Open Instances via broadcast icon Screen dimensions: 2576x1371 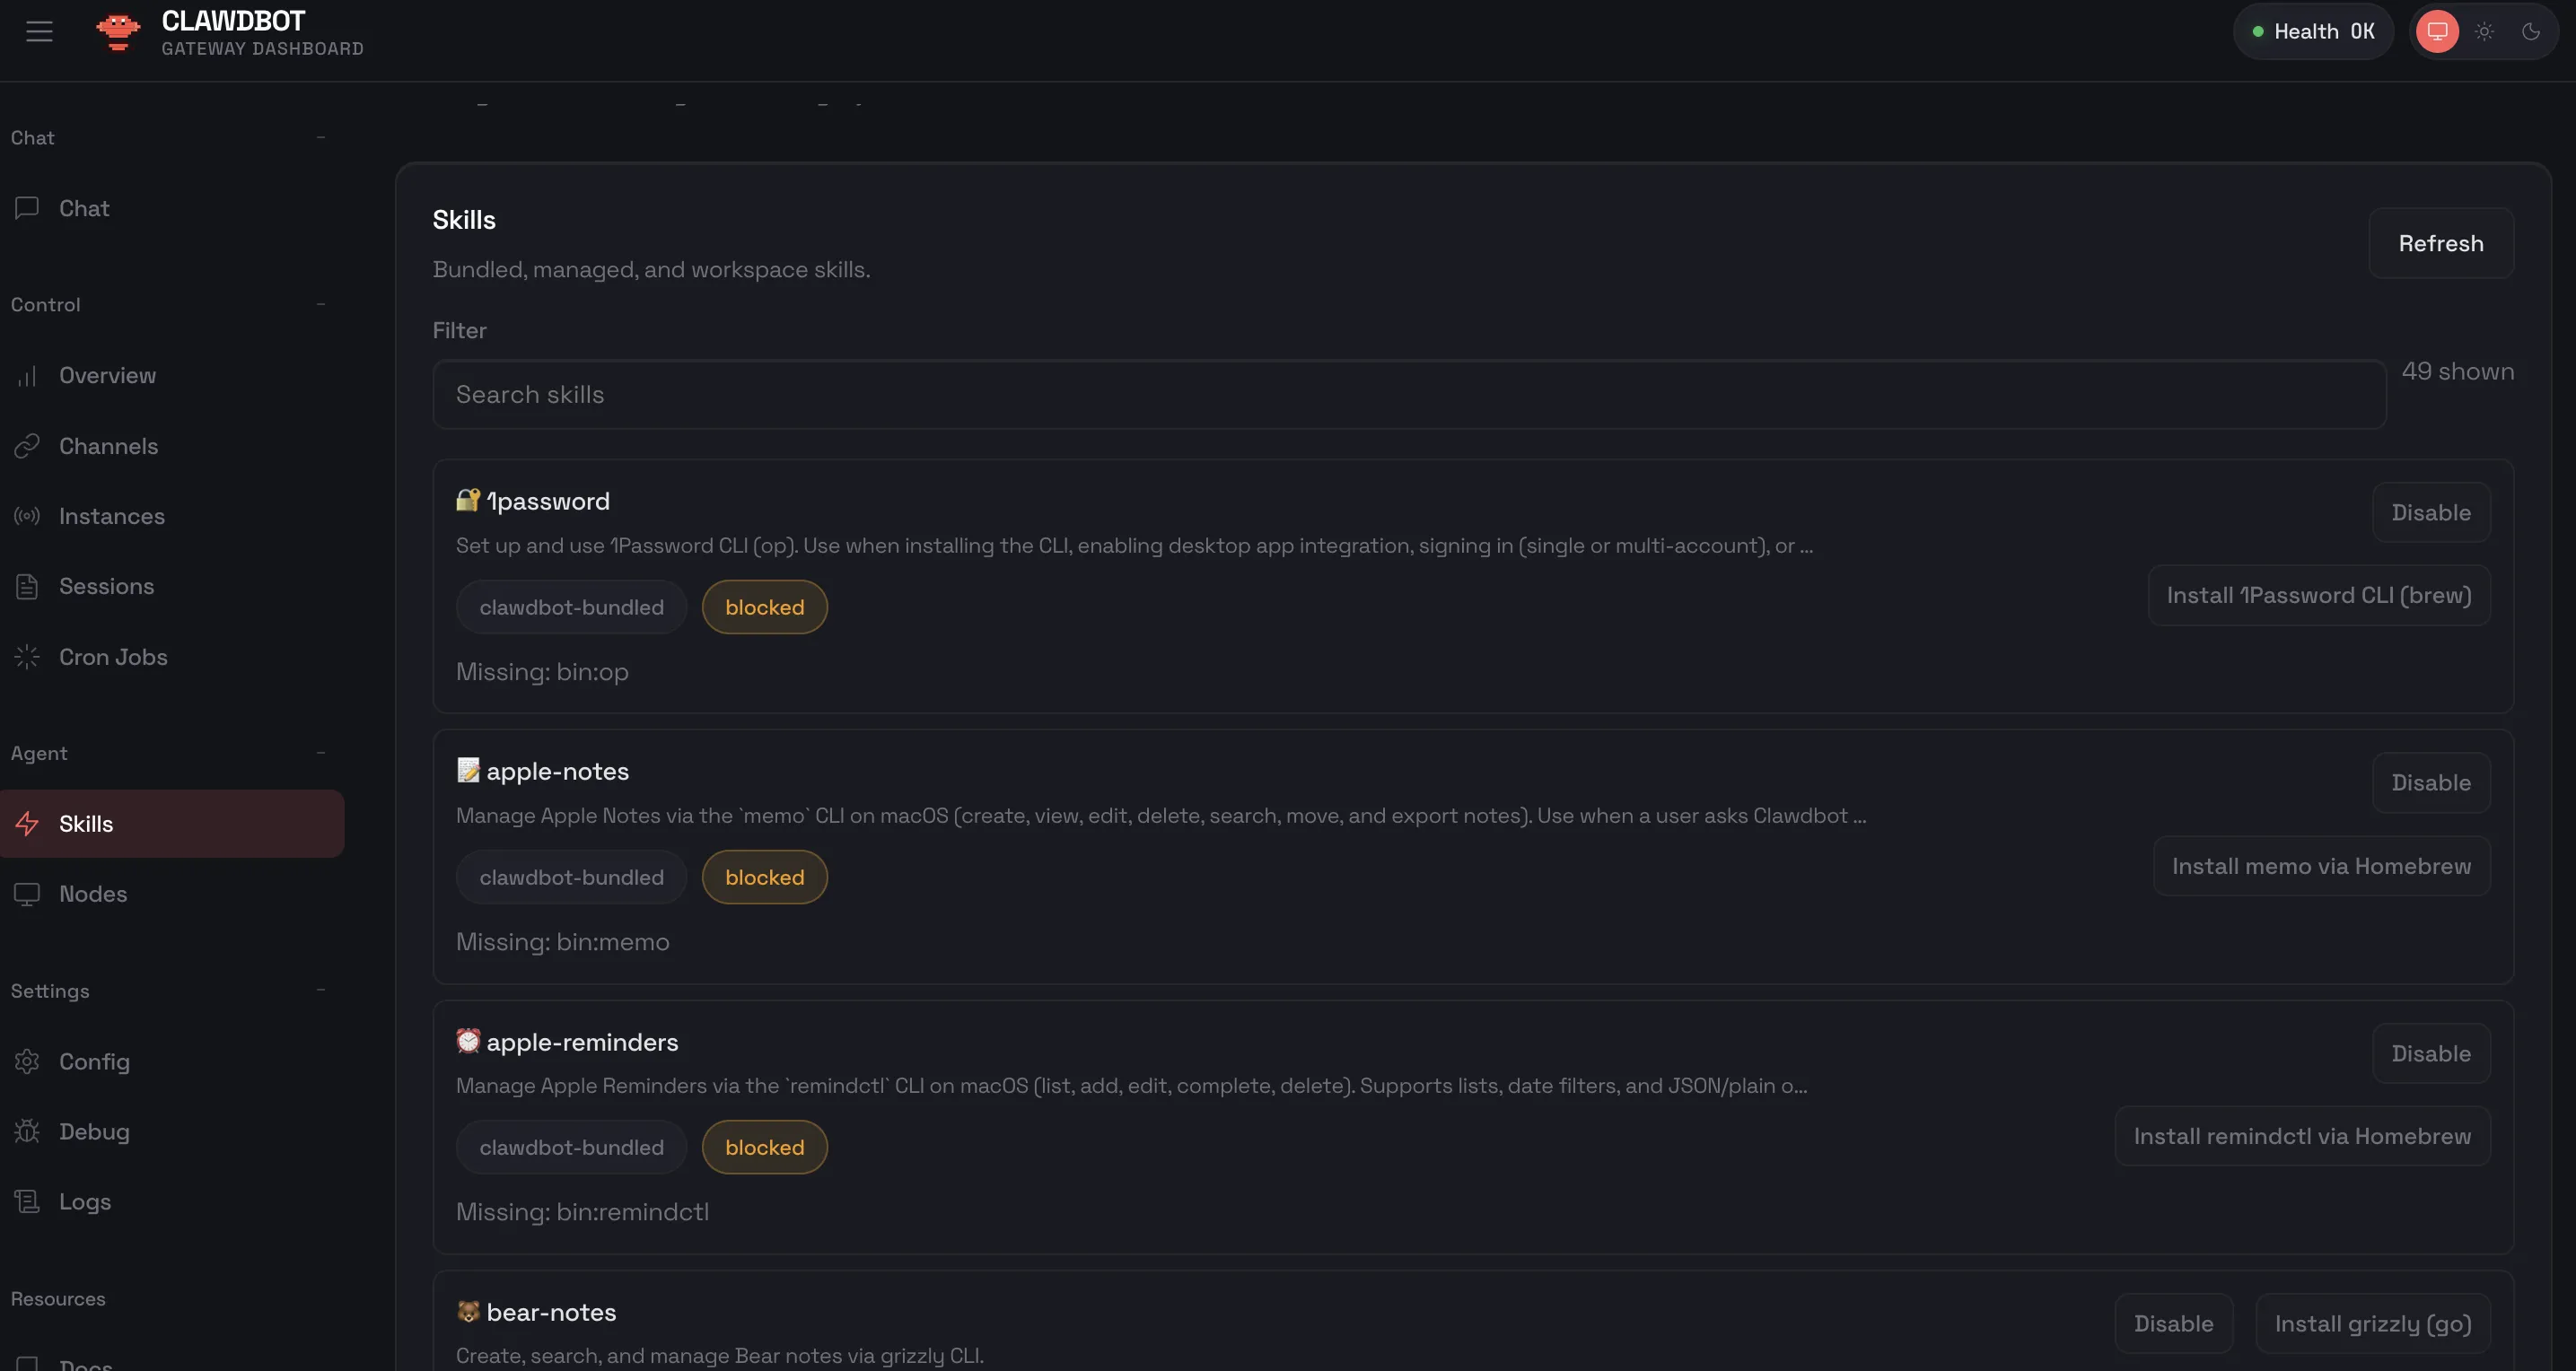(27, 516)
